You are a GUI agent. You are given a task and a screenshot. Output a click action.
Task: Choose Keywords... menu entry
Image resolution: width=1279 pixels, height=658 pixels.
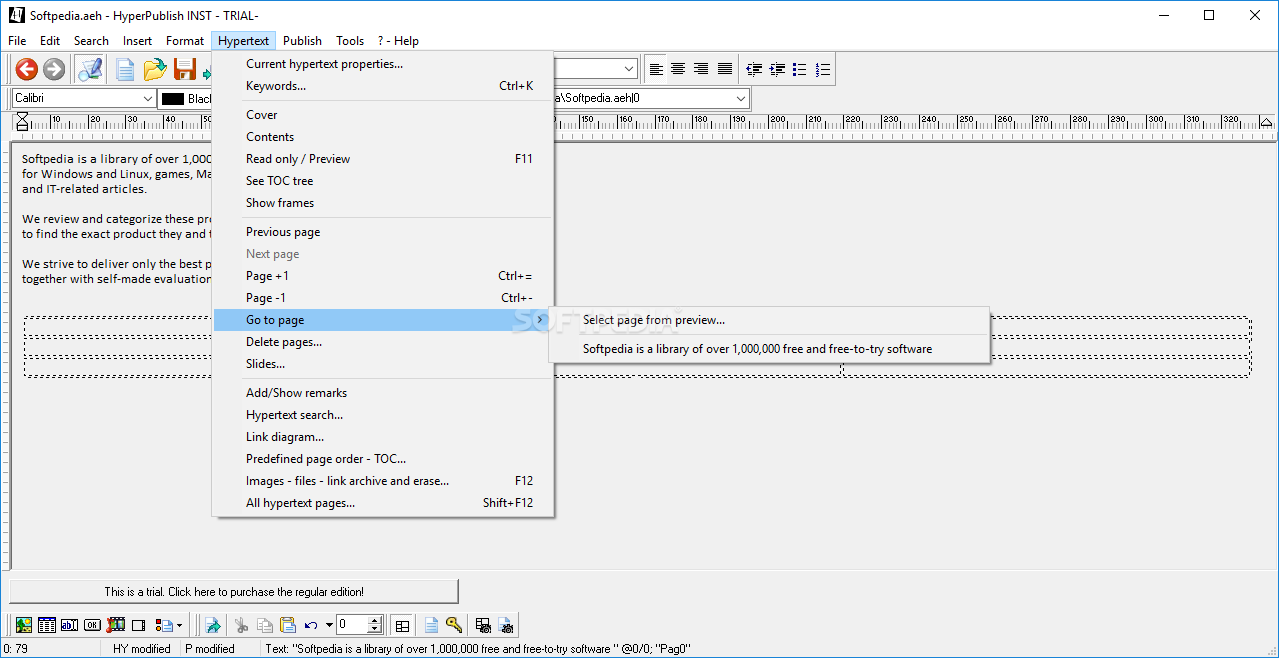pyautogui.click(x=381, y=86)
